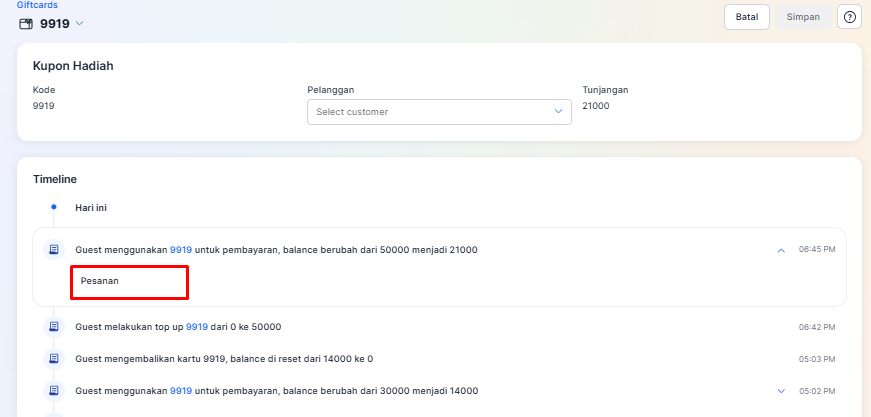Click the Simpan button

(803, 17)
